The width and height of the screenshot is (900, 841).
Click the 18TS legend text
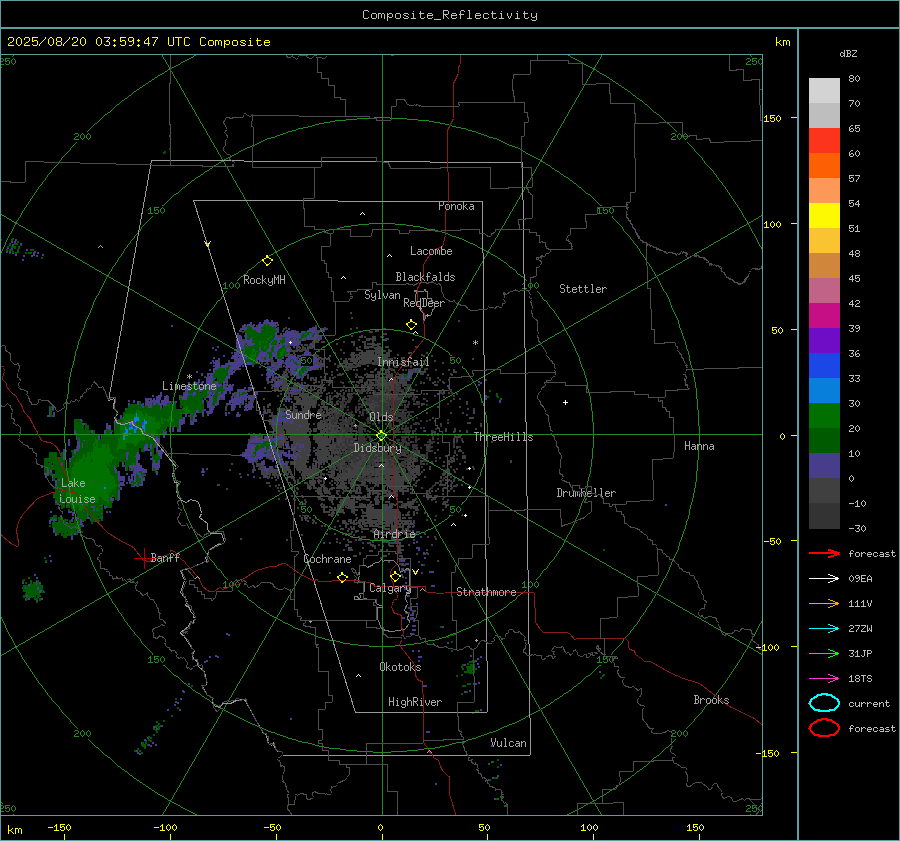860,679
